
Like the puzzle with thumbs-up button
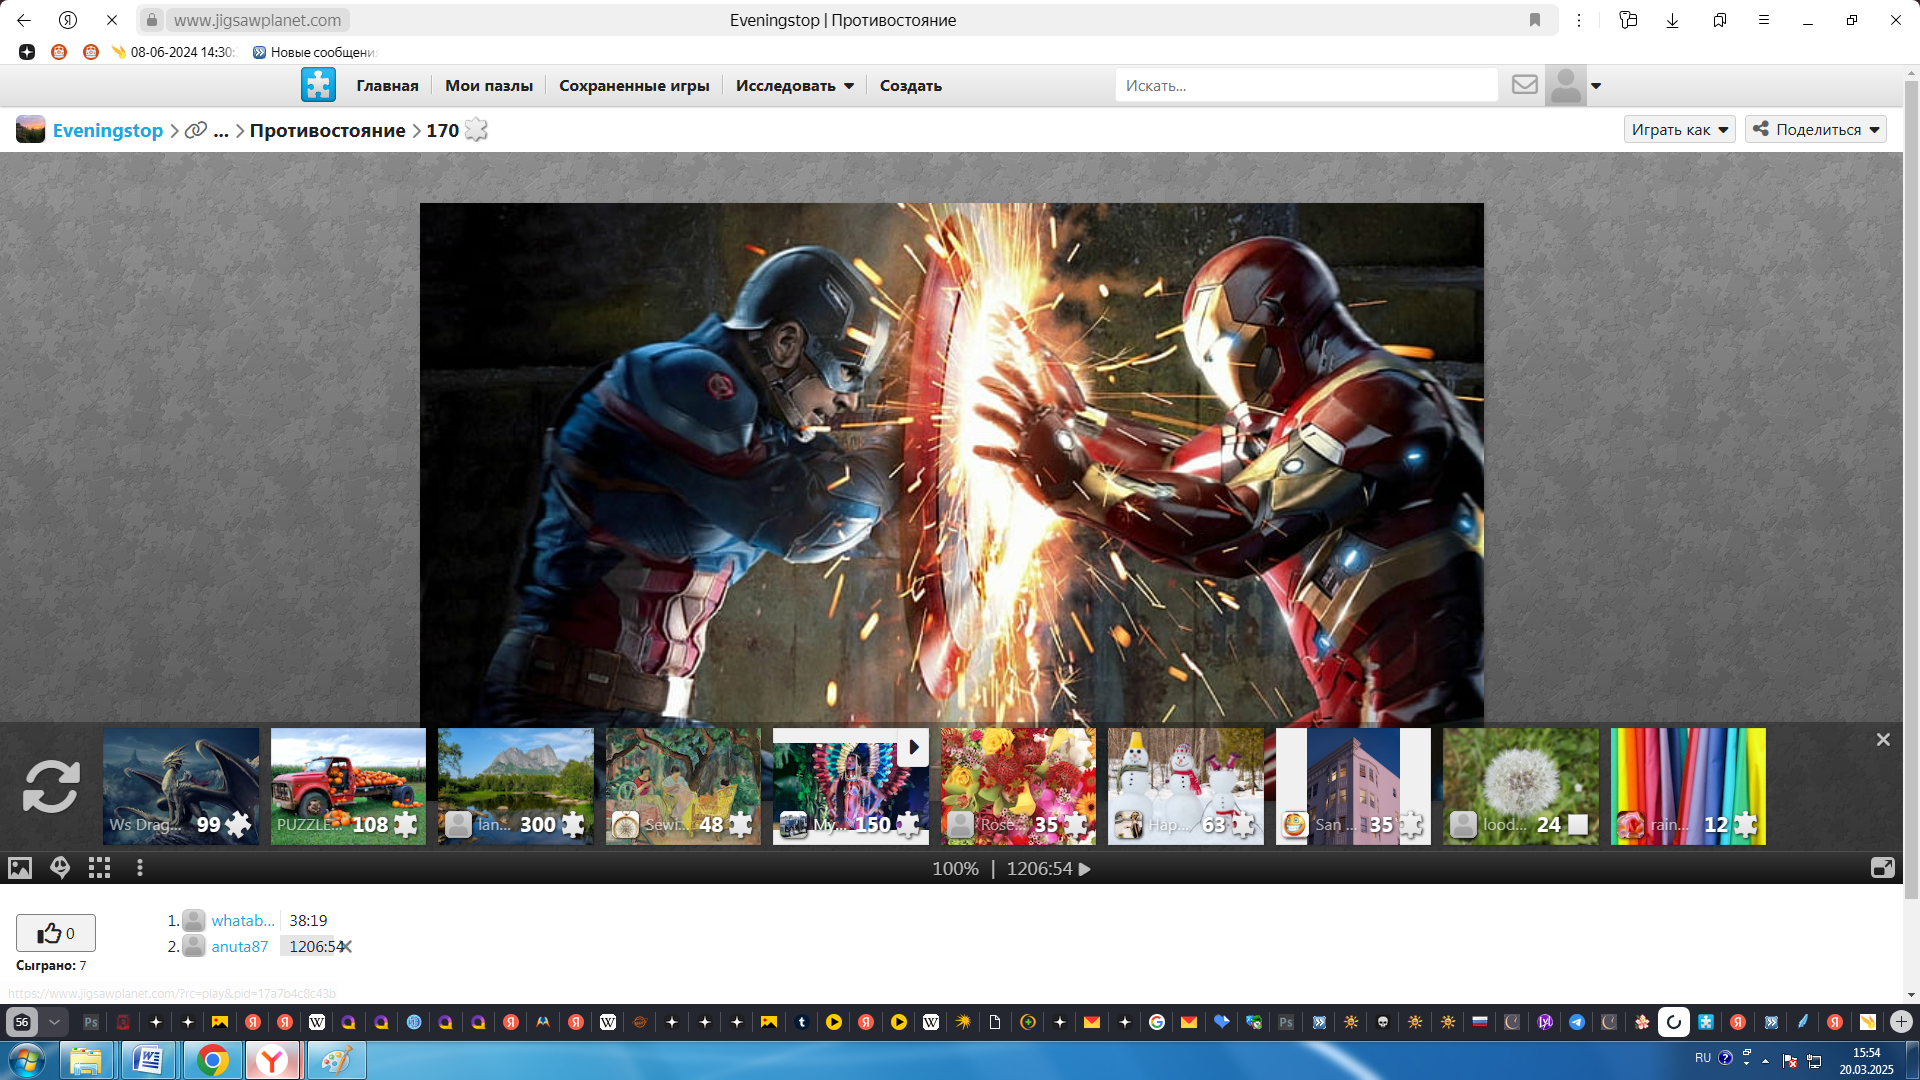[56, 933]
